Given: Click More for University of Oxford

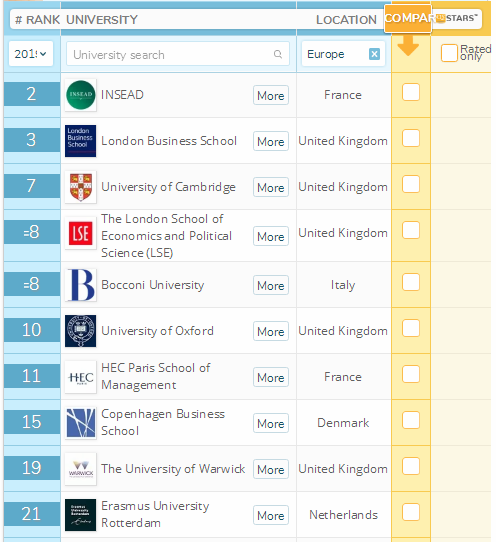Looking at the screenshot, I should coord(271,331).
